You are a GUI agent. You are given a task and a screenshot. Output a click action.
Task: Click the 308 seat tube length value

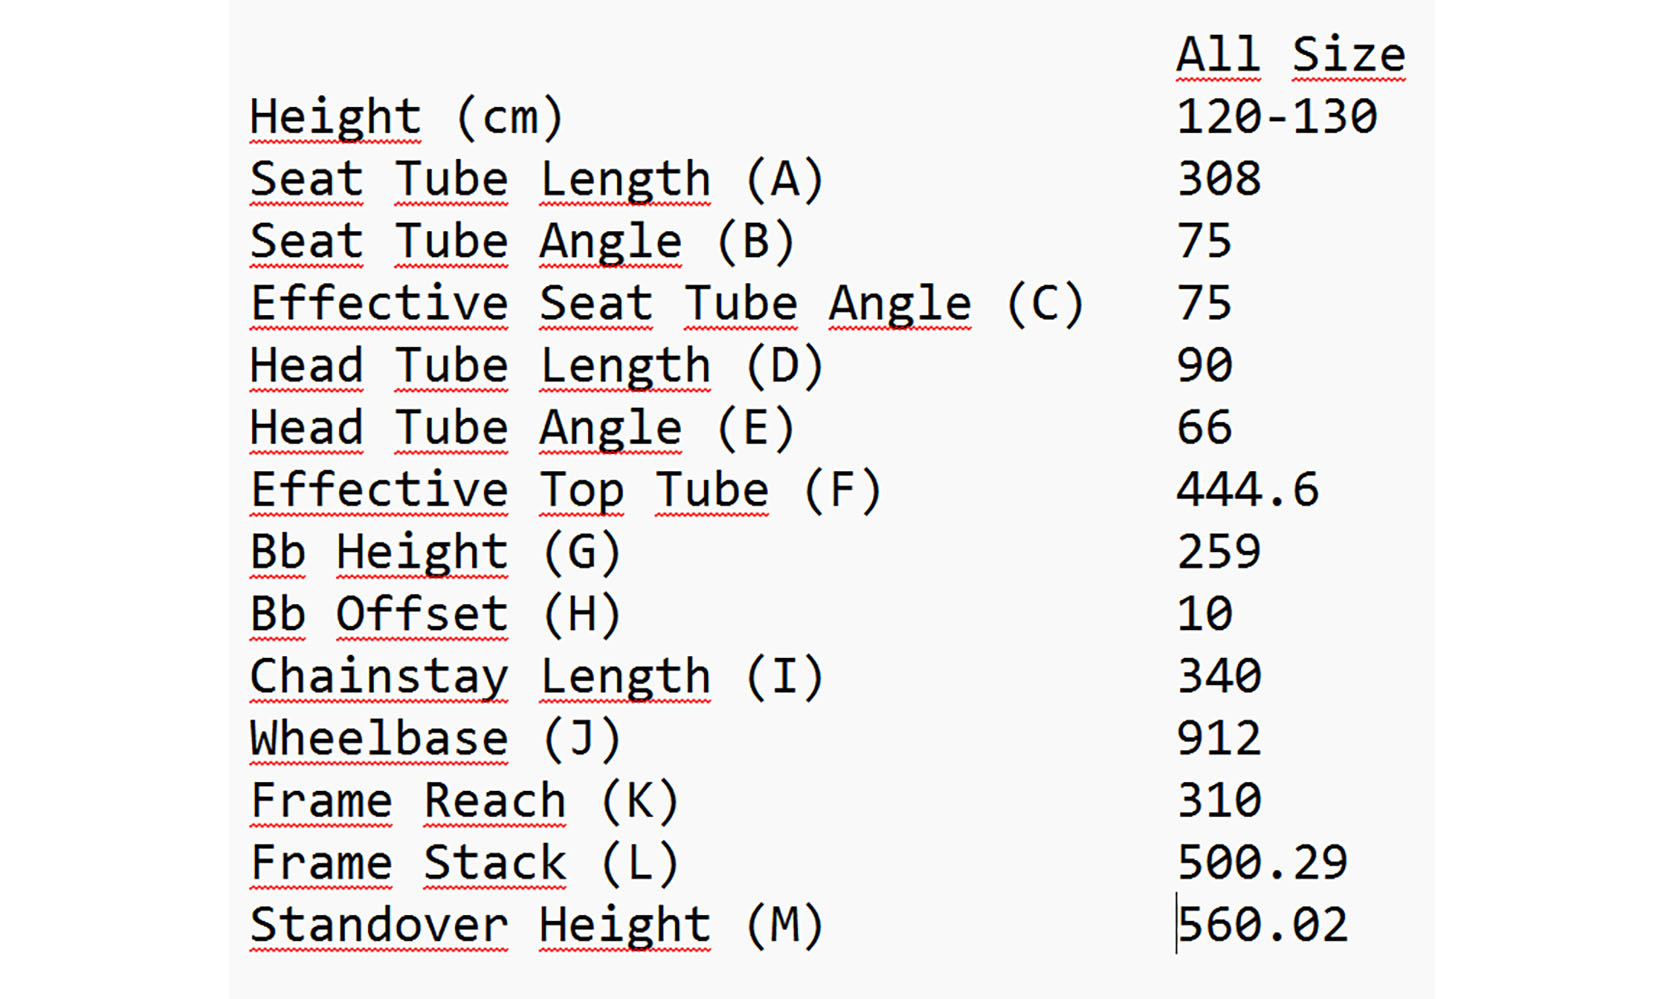point(1218,180)
